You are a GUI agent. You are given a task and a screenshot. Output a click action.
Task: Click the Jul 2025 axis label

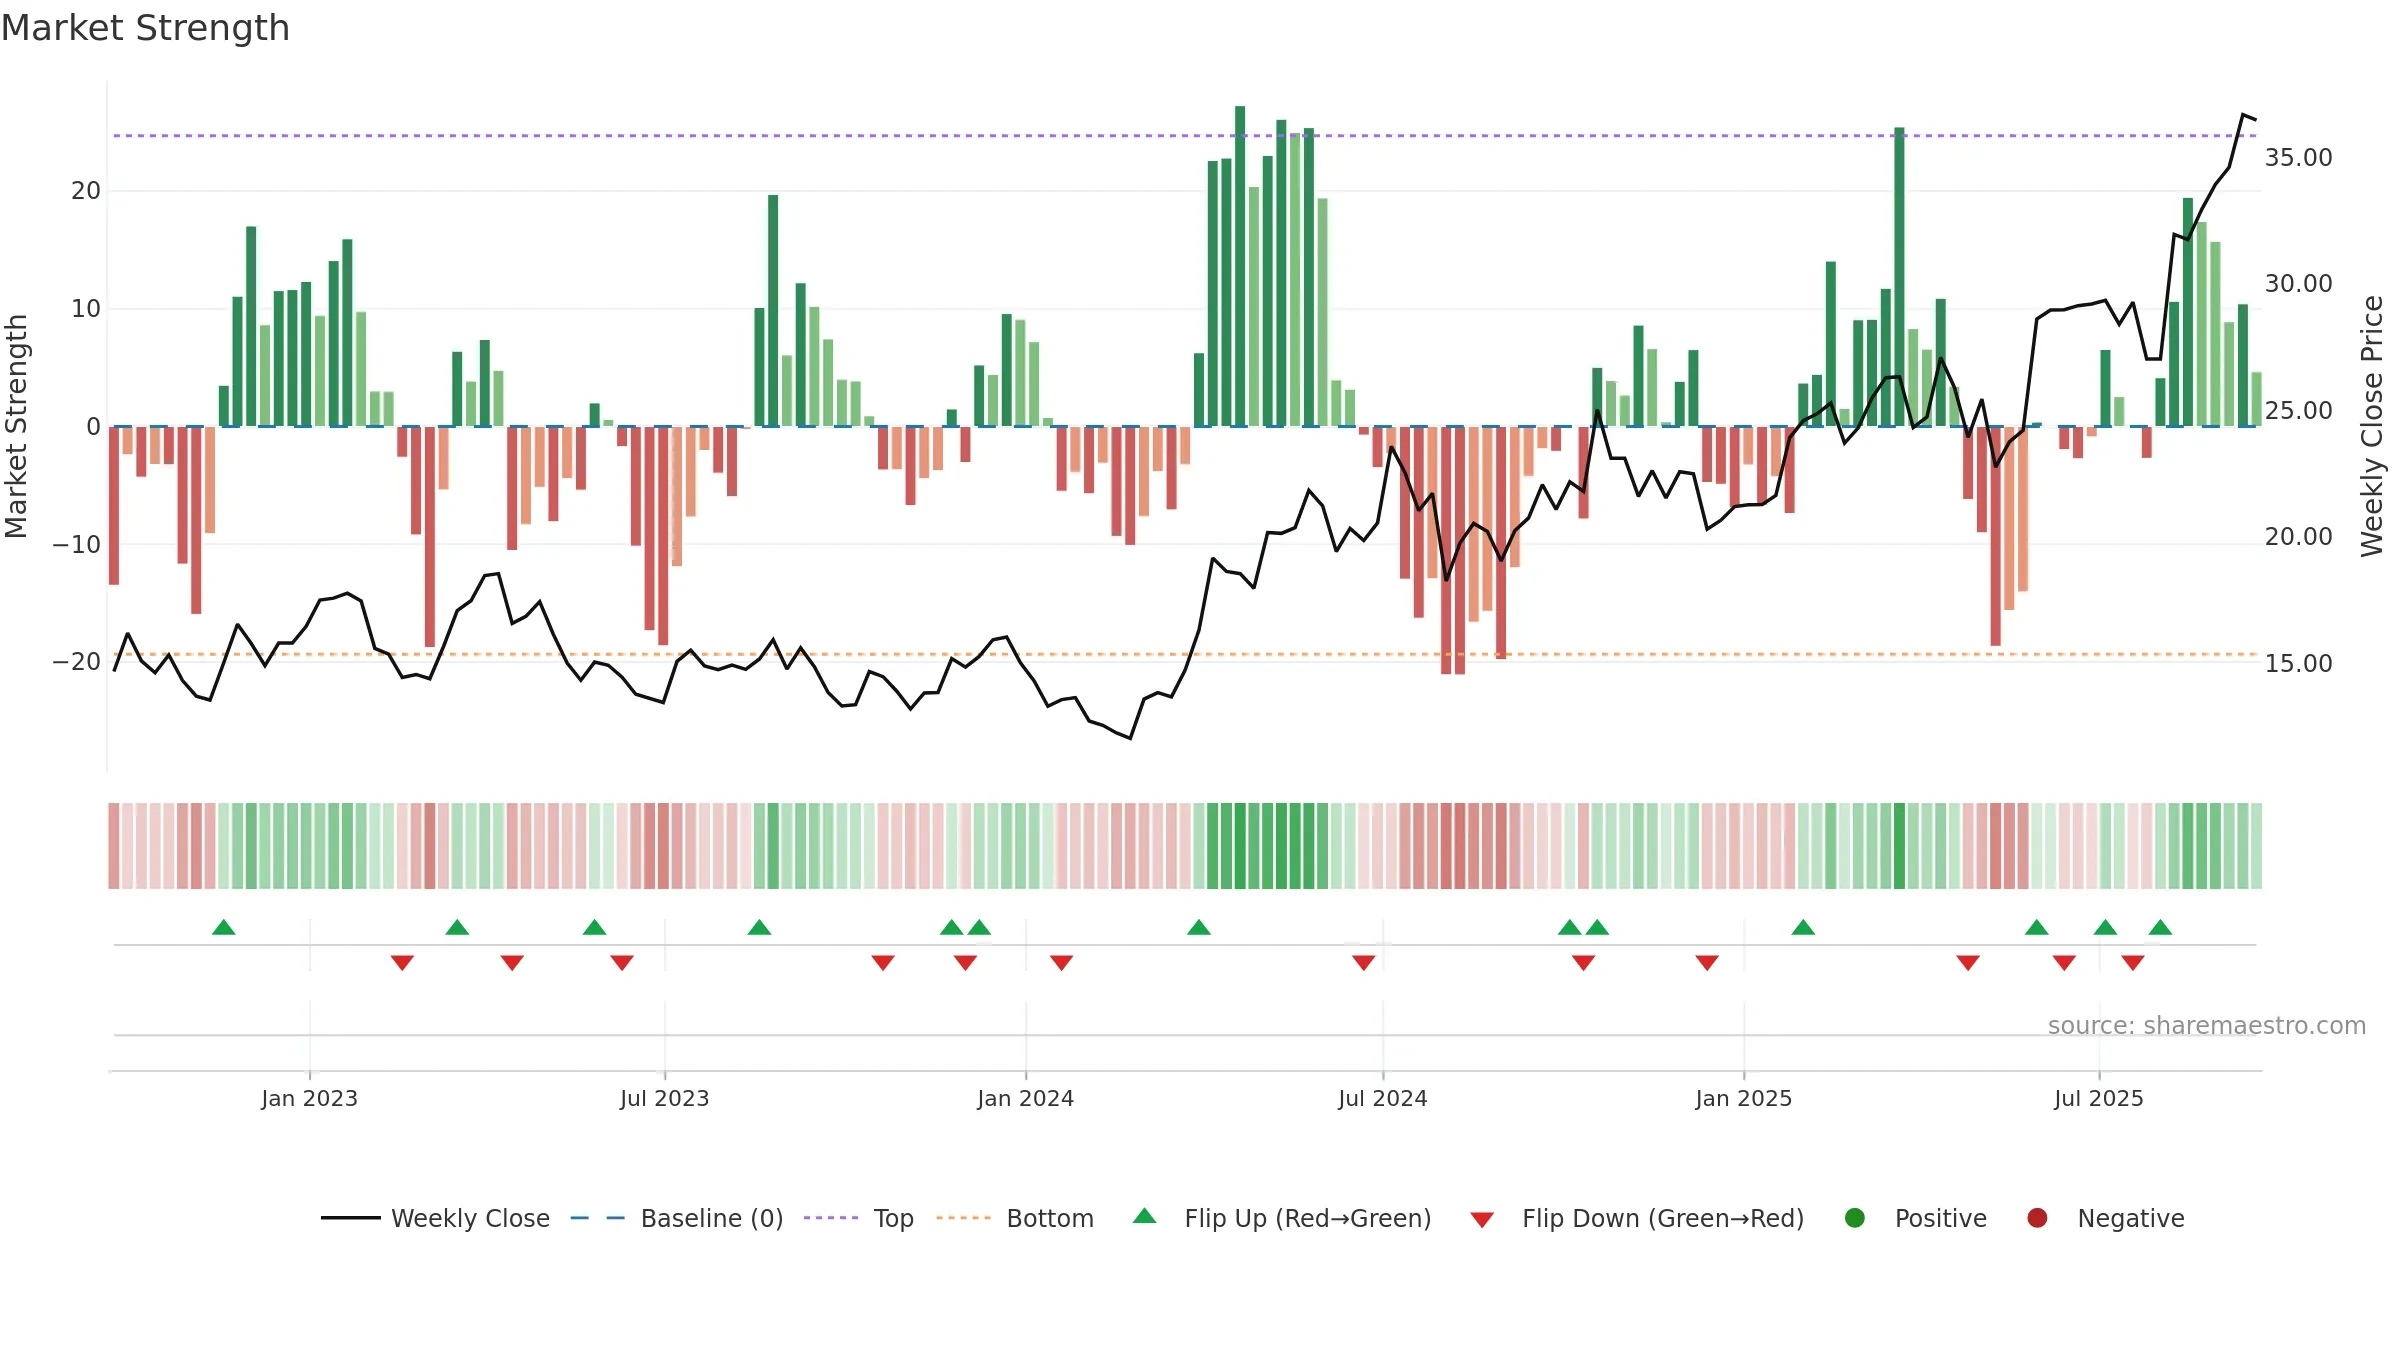coord(2099,1098)
